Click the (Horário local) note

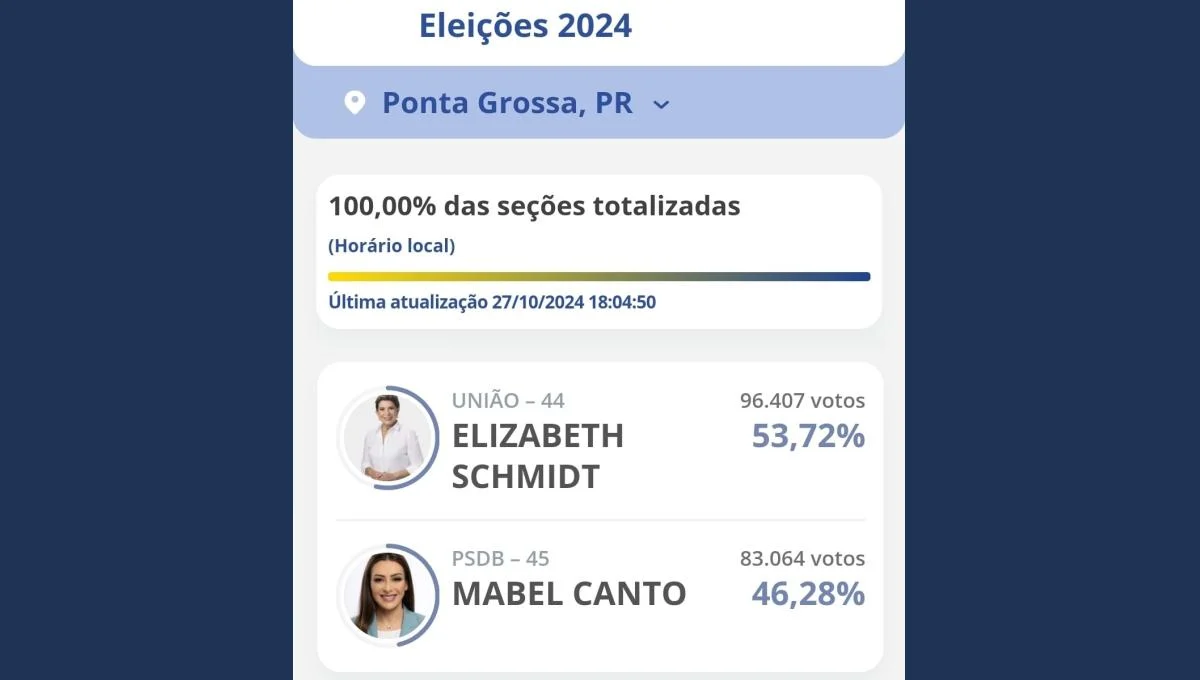click(391, 246)
